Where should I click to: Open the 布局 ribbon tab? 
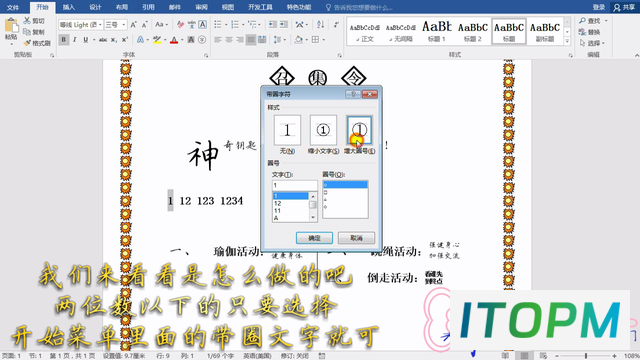click(122, 7)
